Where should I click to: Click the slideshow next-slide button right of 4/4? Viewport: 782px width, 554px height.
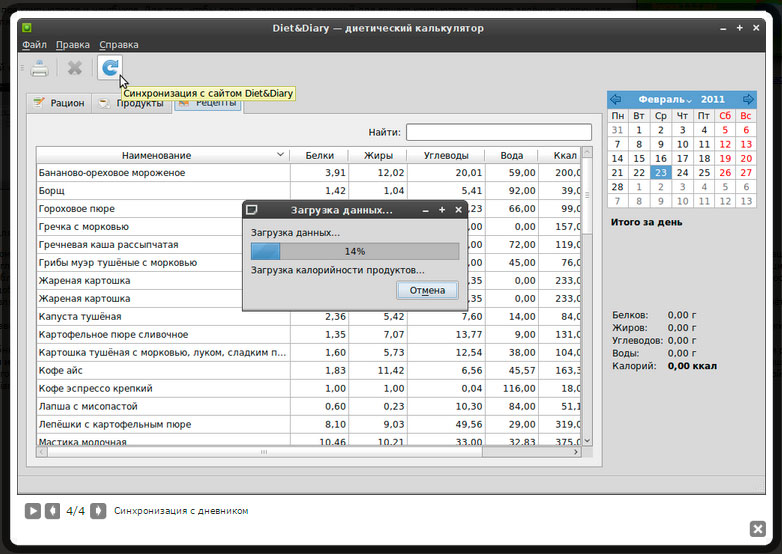98,511
